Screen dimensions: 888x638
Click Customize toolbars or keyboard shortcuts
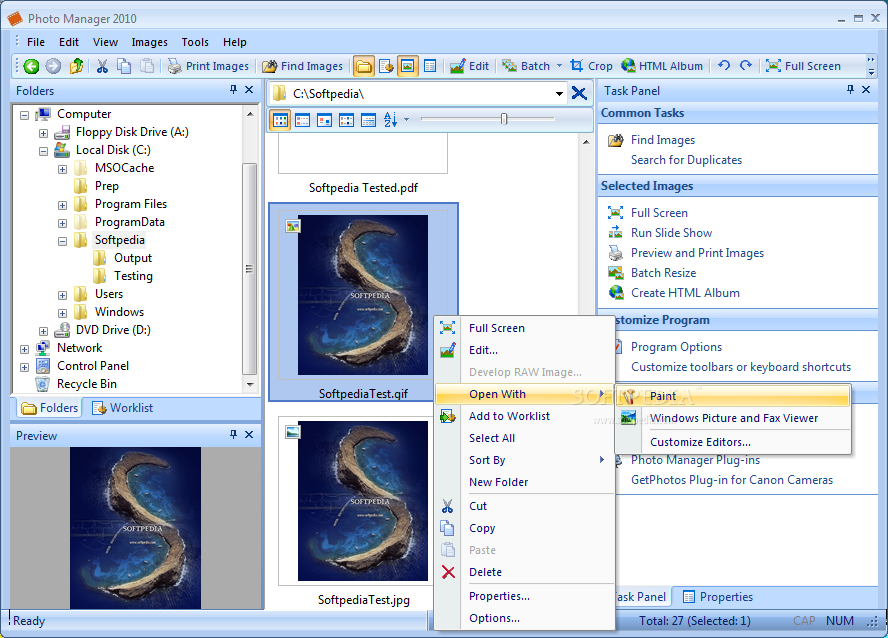pos(741,367)
